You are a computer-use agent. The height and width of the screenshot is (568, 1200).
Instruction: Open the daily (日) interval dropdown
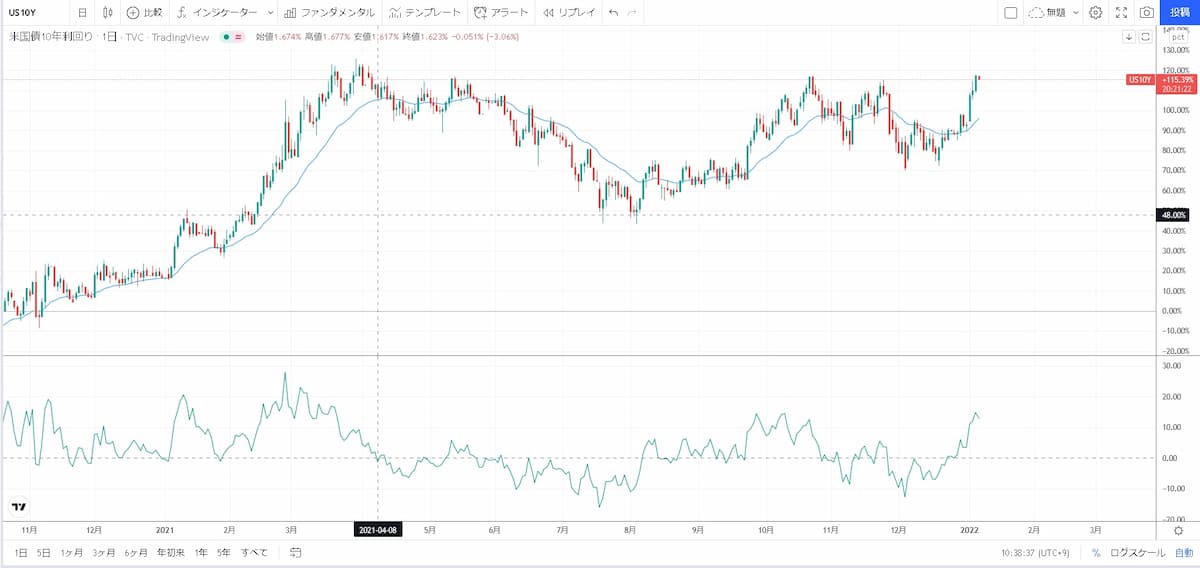(x=82, y=13)
